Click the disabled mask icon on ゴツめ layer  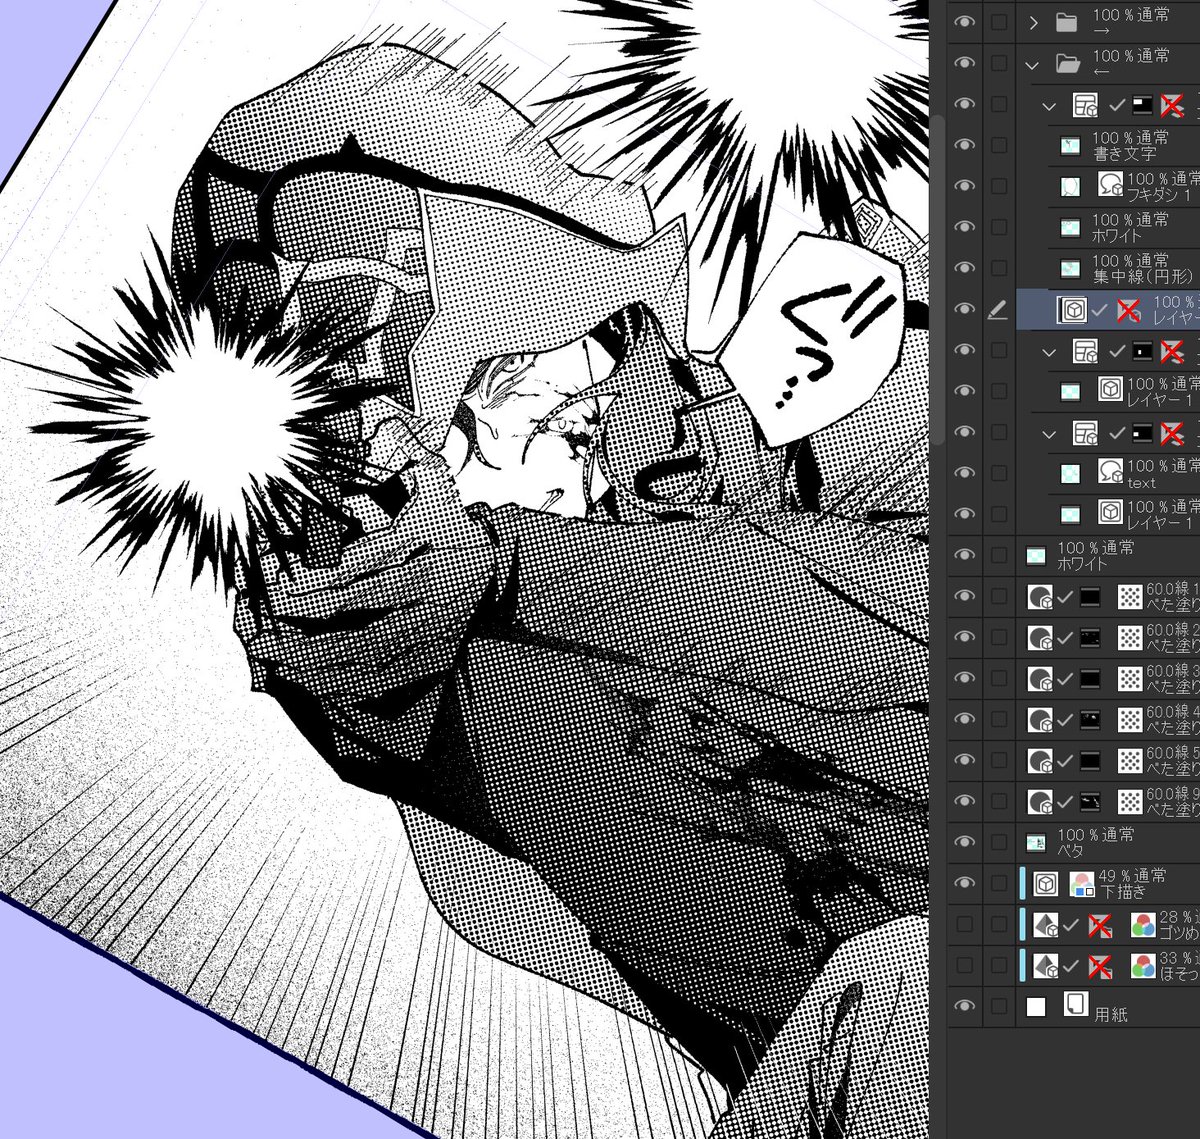coord(1100,925)
